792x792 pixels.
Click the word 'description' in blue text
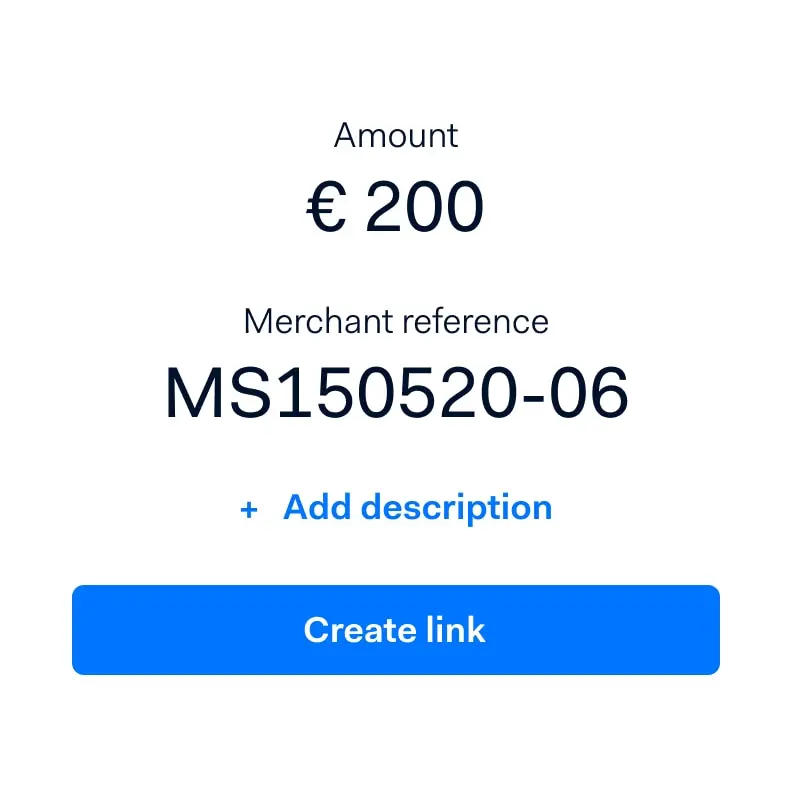click(x=456, y=508)
